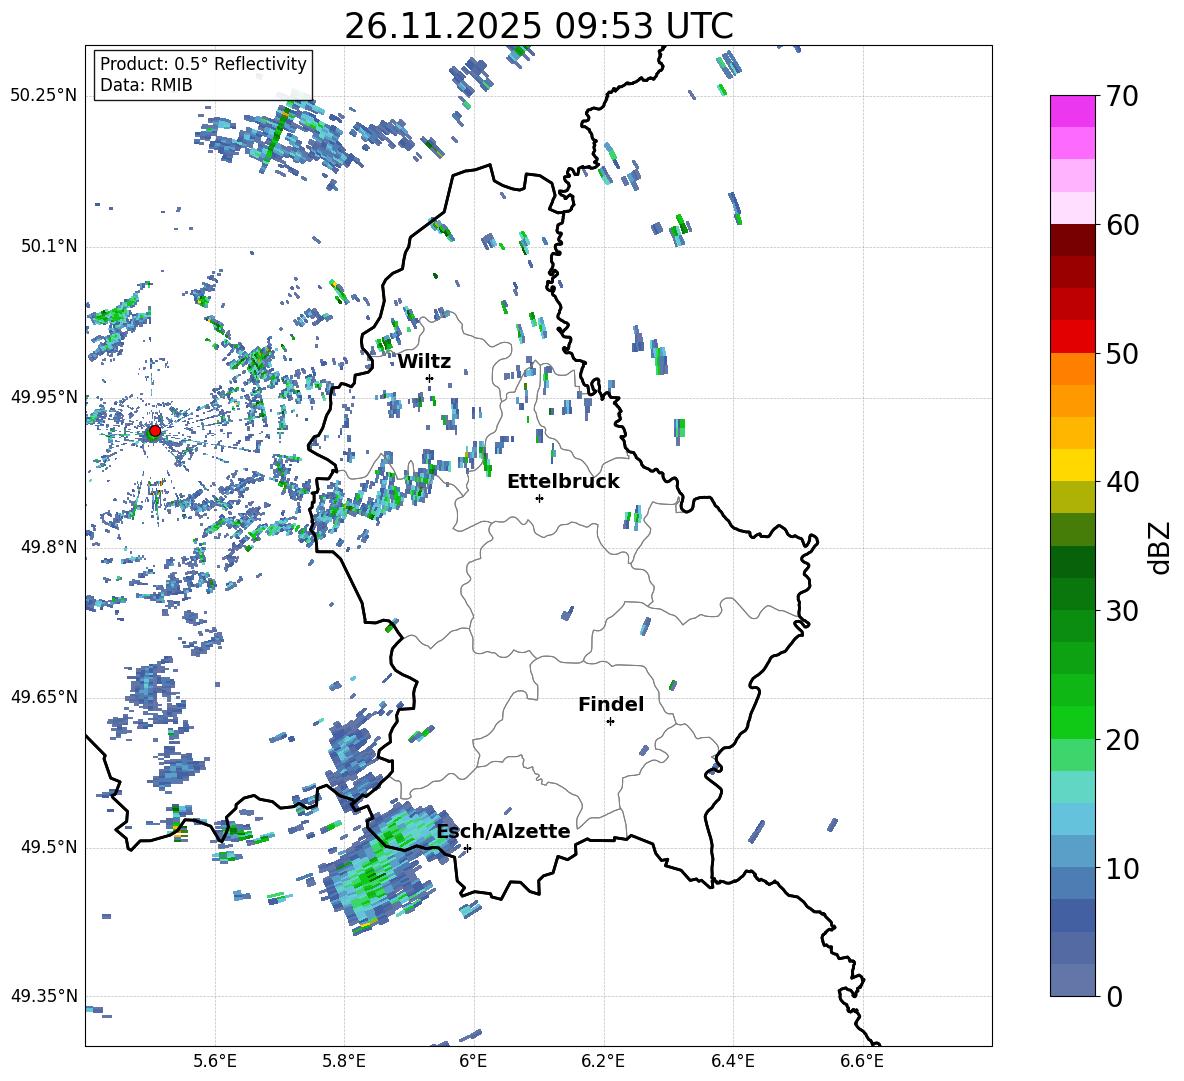Click the 49.35°N latitude label
Viewport: 1184px width, 1081px height.
[x=44, y=996]
